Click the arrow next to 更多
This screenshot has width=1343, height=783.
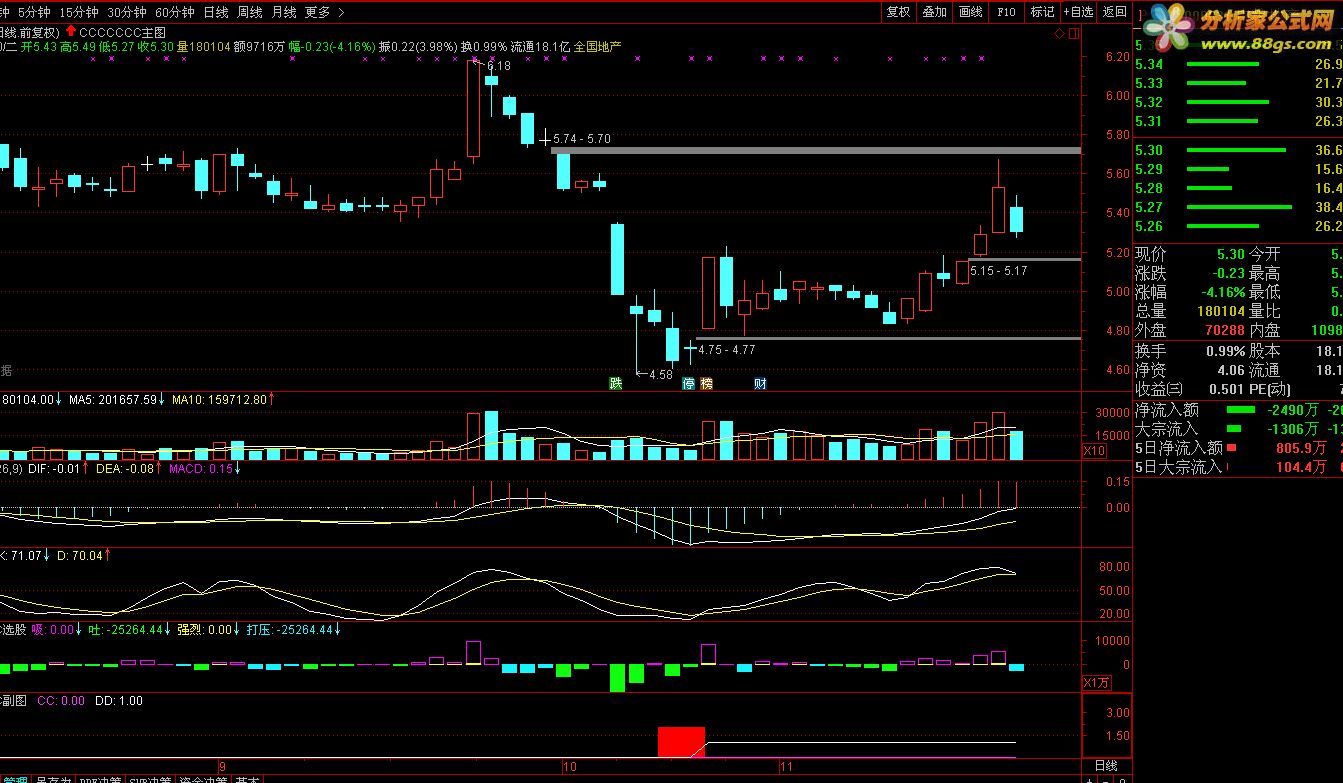[341, 12]
